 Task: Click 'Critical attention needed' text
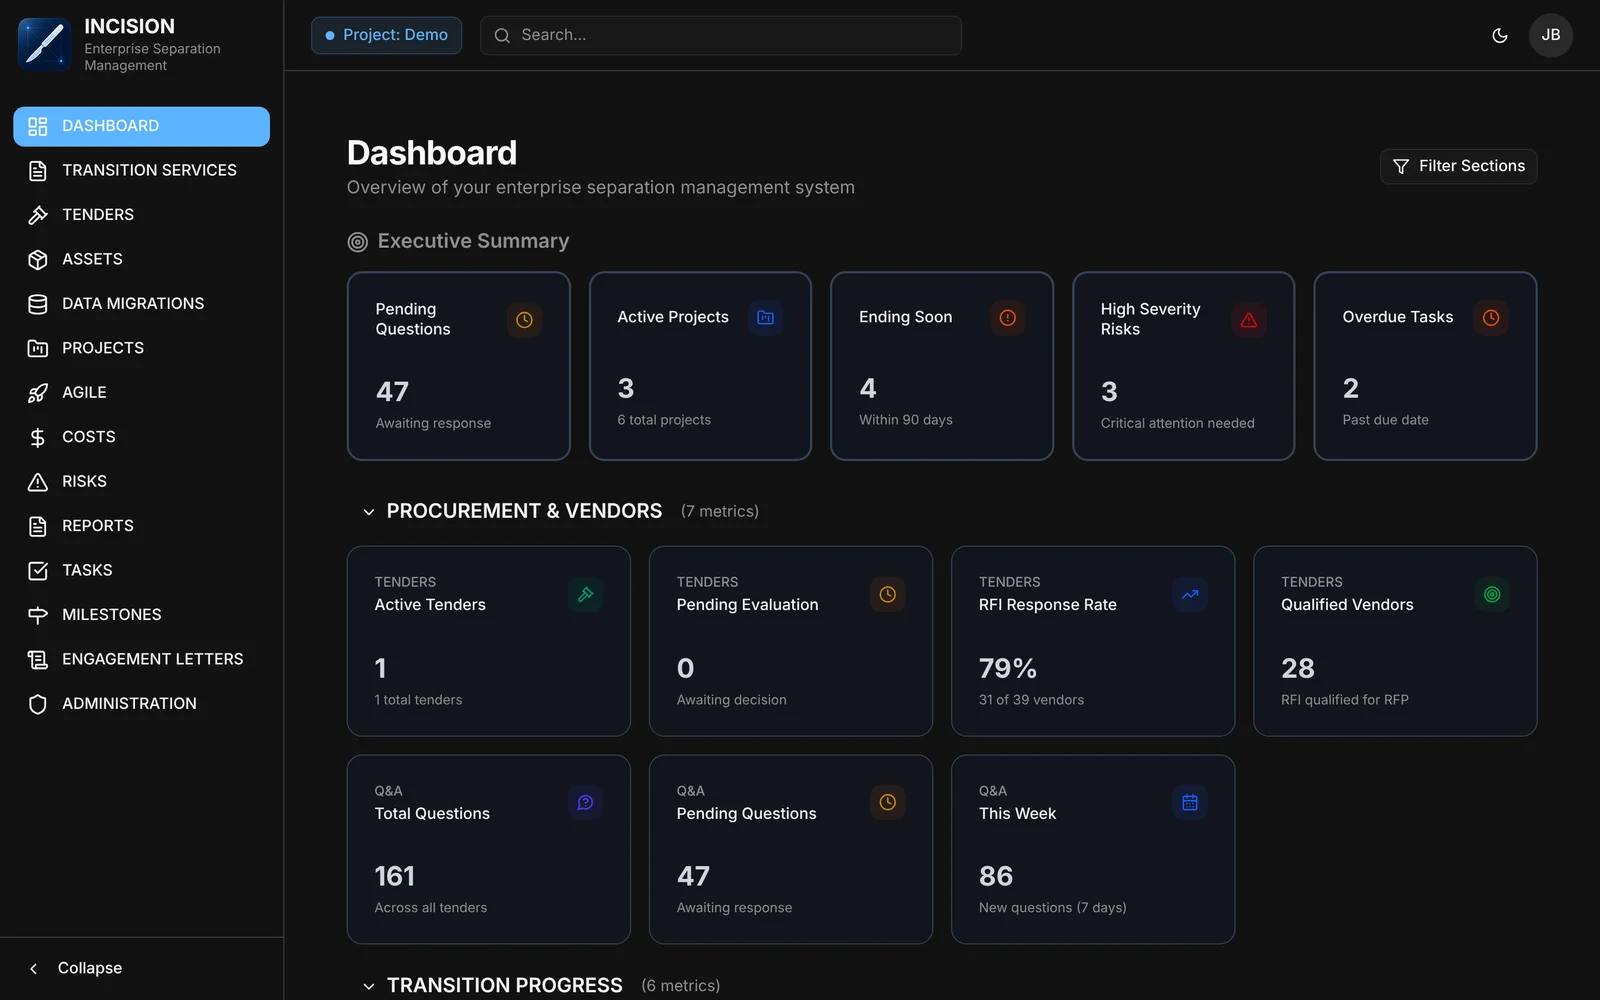(x=1177, y=424)
